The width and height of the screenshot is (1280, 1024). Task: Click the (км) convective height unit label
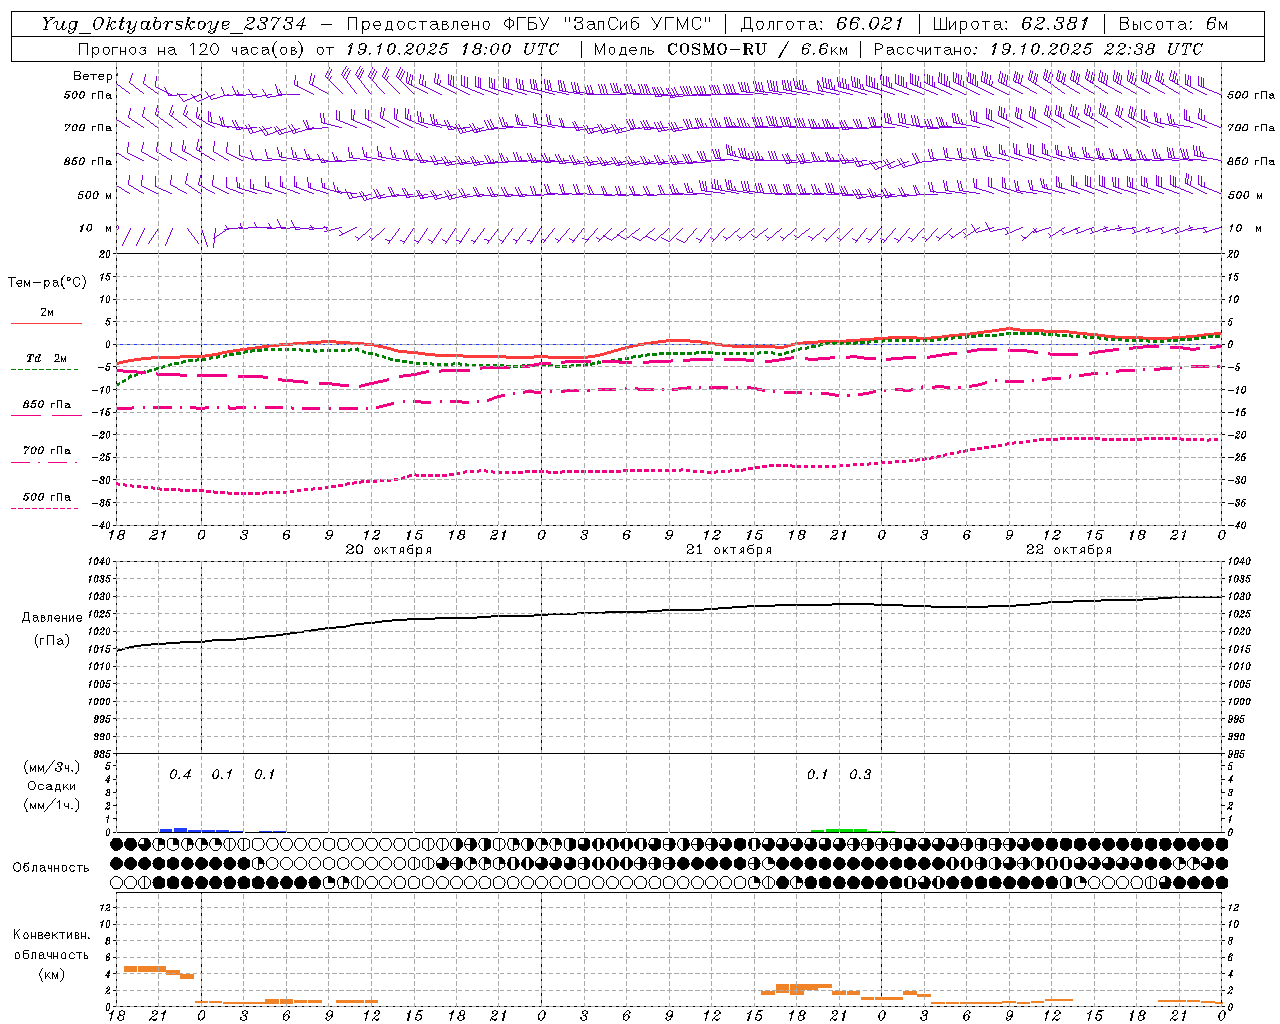[x=51, y=974]
